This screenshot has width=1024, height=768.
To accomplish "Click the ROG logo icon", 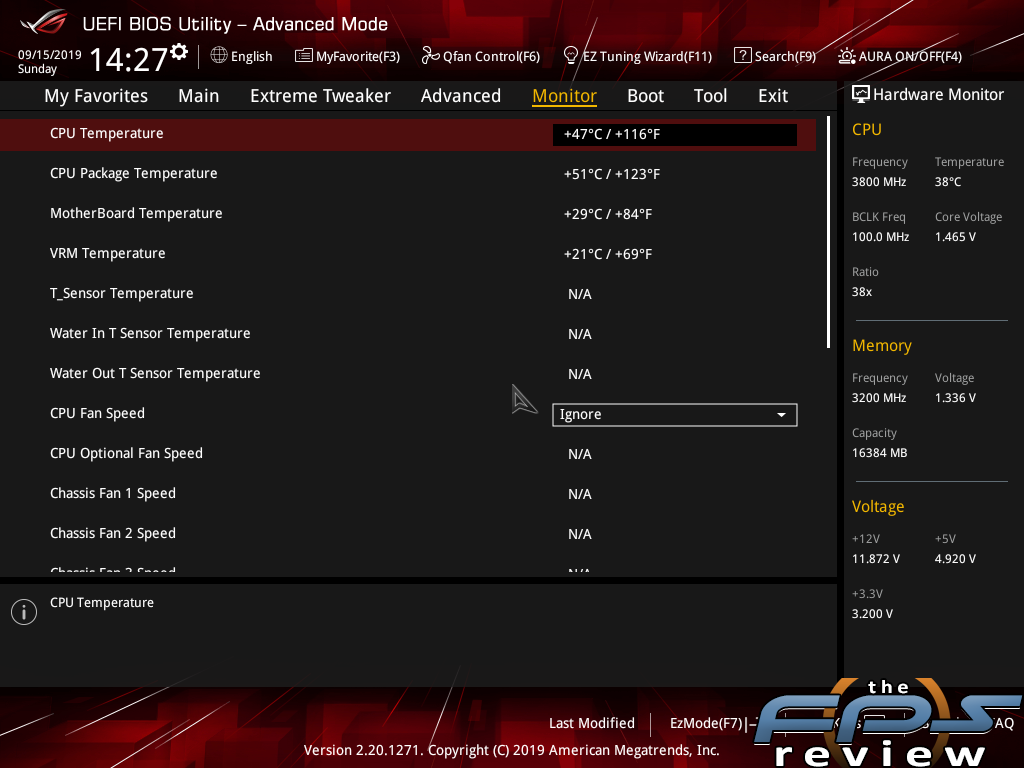I will point(44,22).
